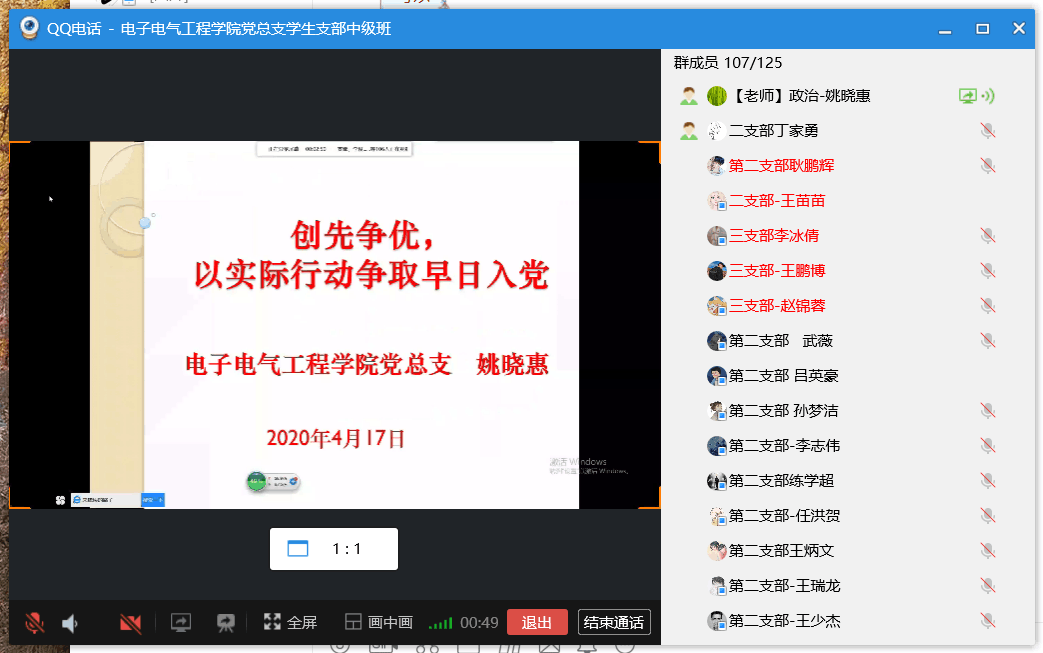
Task: Unmute your microphone in the call toolbar
Action: [x=35, y=623]
